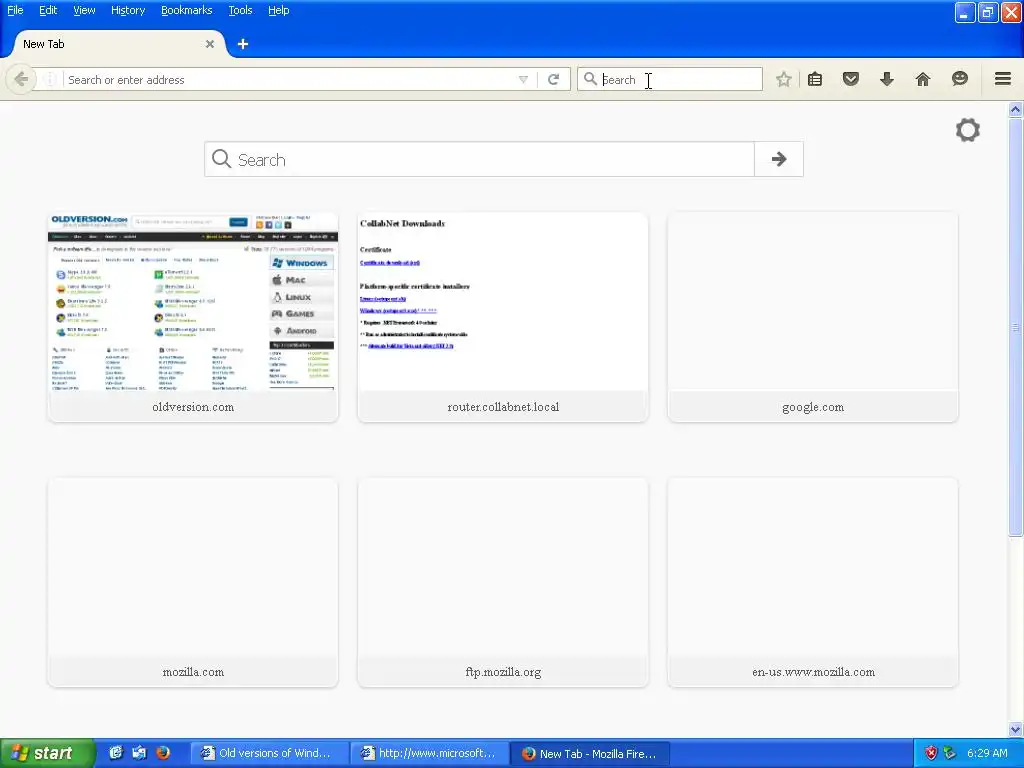1024x768 pixels.
Task: Open the google.com tile
Action: point(813,317)
